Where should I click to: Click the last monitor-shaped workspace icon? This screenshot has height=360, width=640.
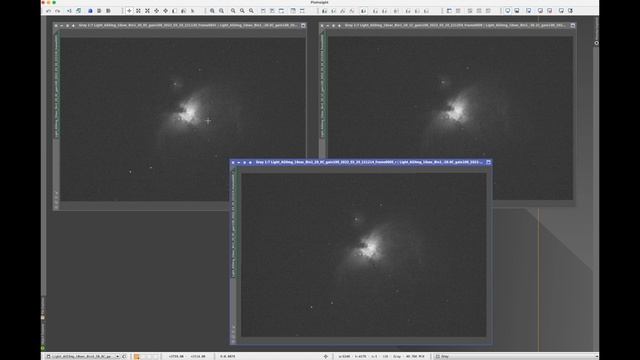click(x=571, y=11)
